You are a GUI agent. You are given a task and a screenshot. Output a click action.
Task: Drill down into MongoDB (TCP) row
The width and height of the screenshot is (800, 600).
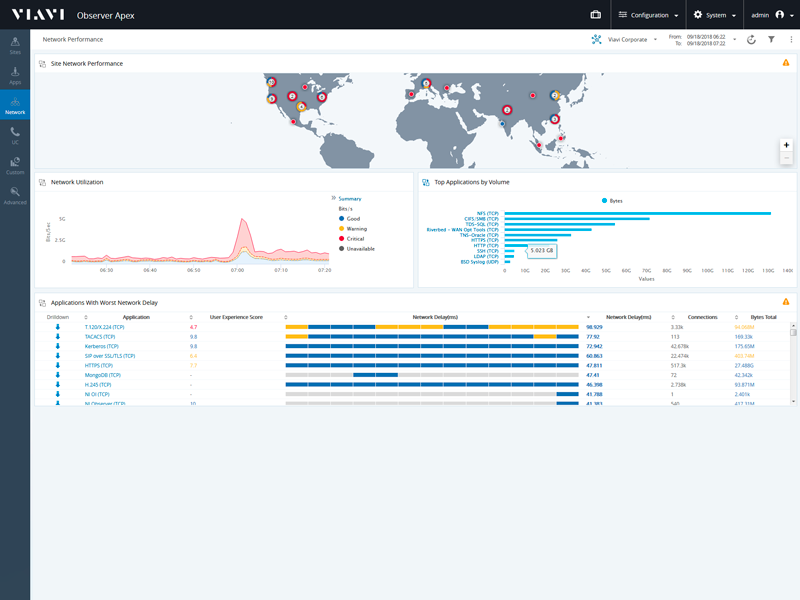tap(58, 375)
